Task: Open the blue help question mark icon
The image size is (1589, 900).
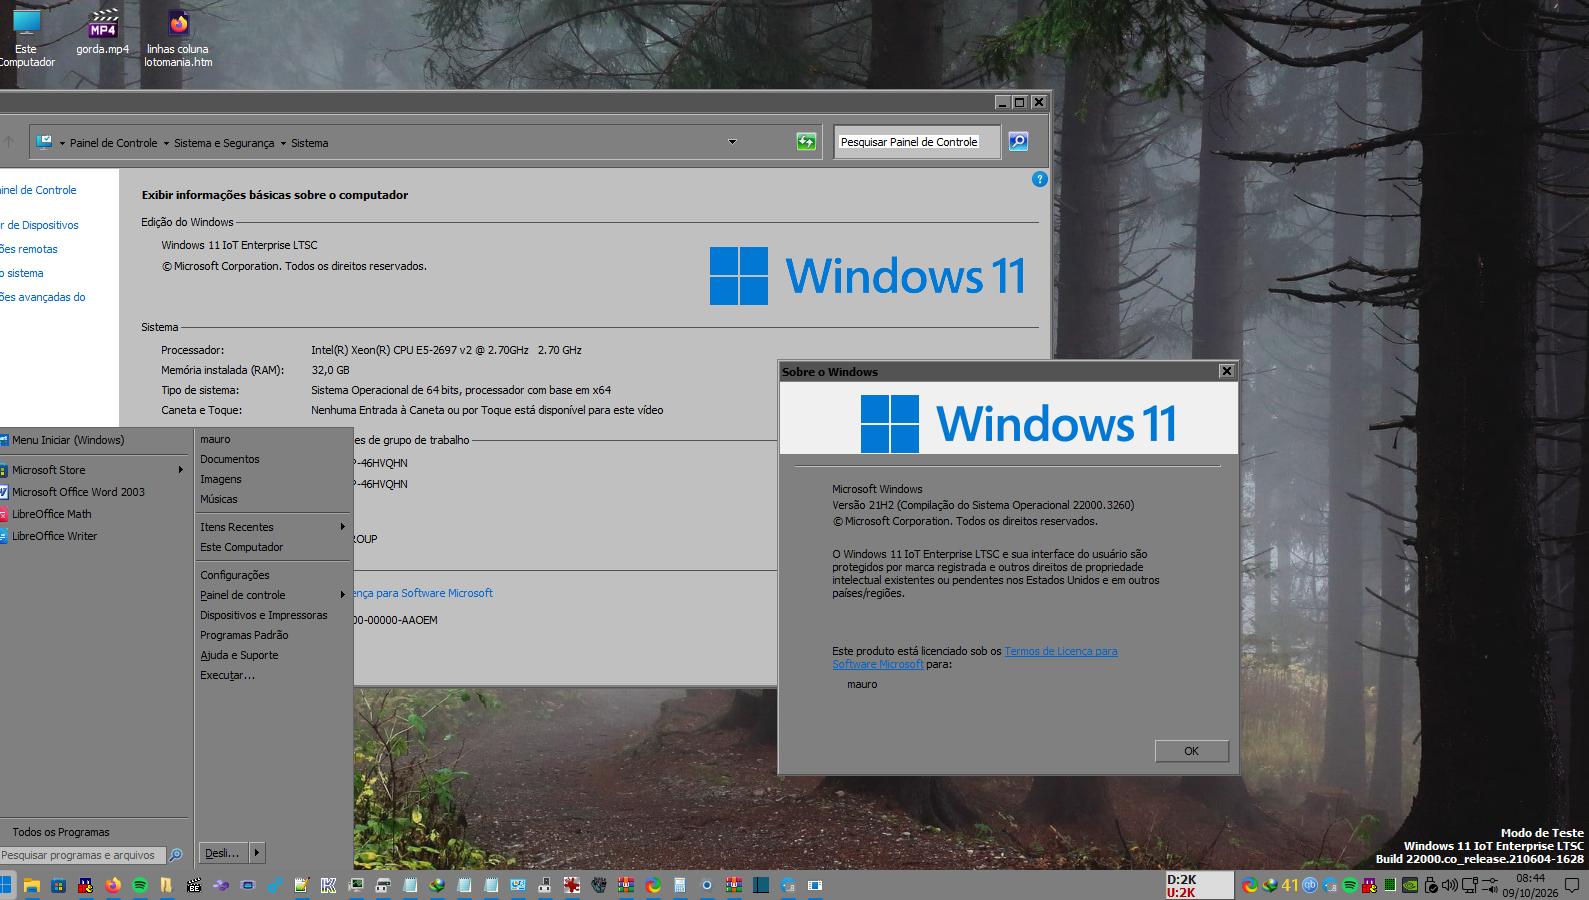Action: [x=1040, y=179]
